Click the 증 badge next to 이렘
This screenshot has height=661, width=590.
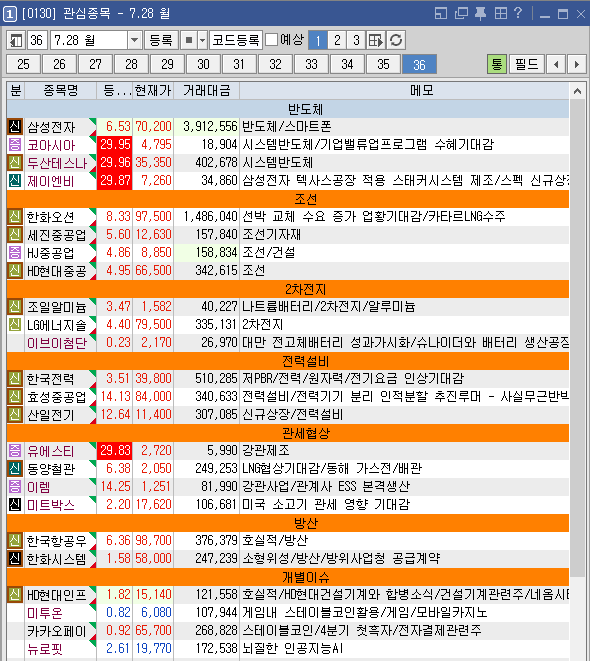pyautogui.click(x=15, y=486)
